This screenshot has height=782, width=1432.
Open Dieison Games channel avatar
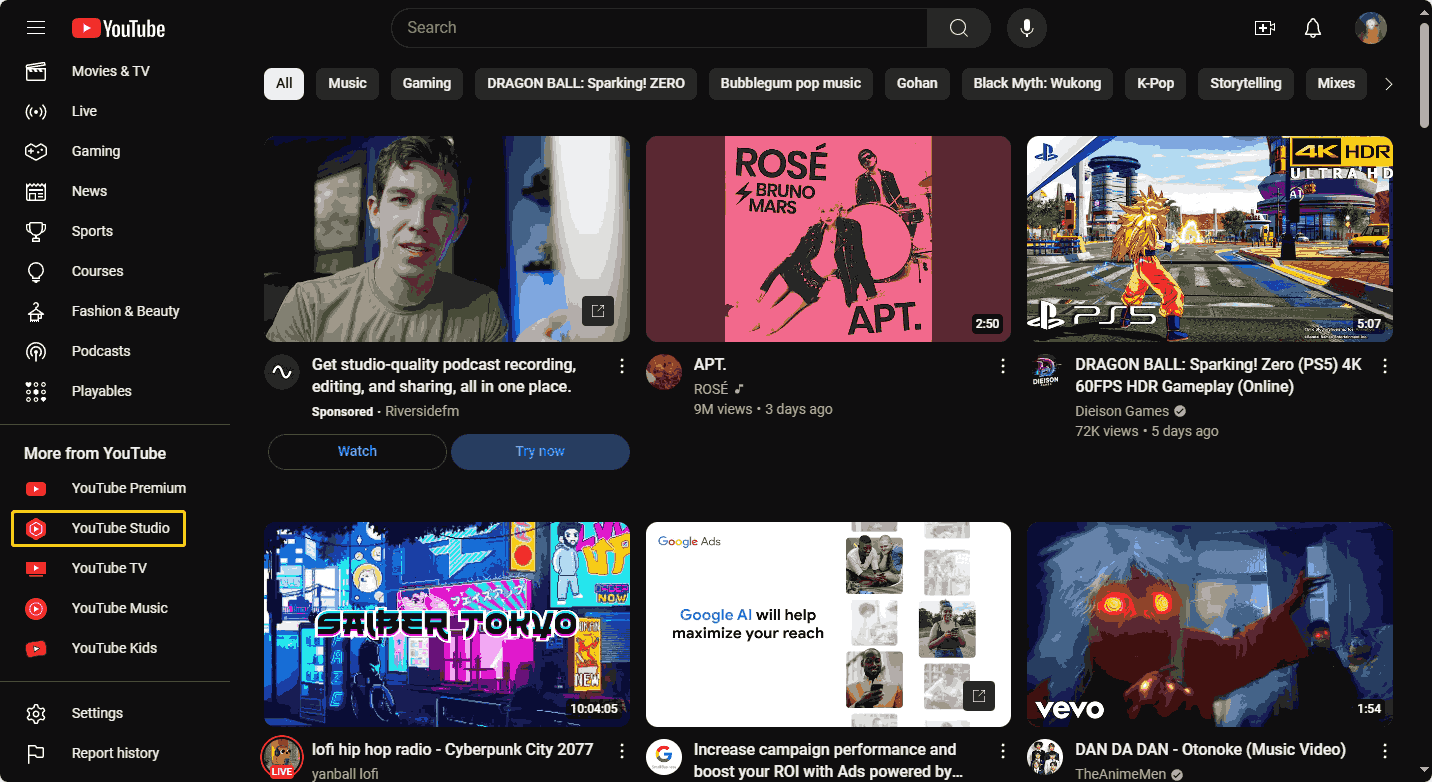(x=1045, y=372)
